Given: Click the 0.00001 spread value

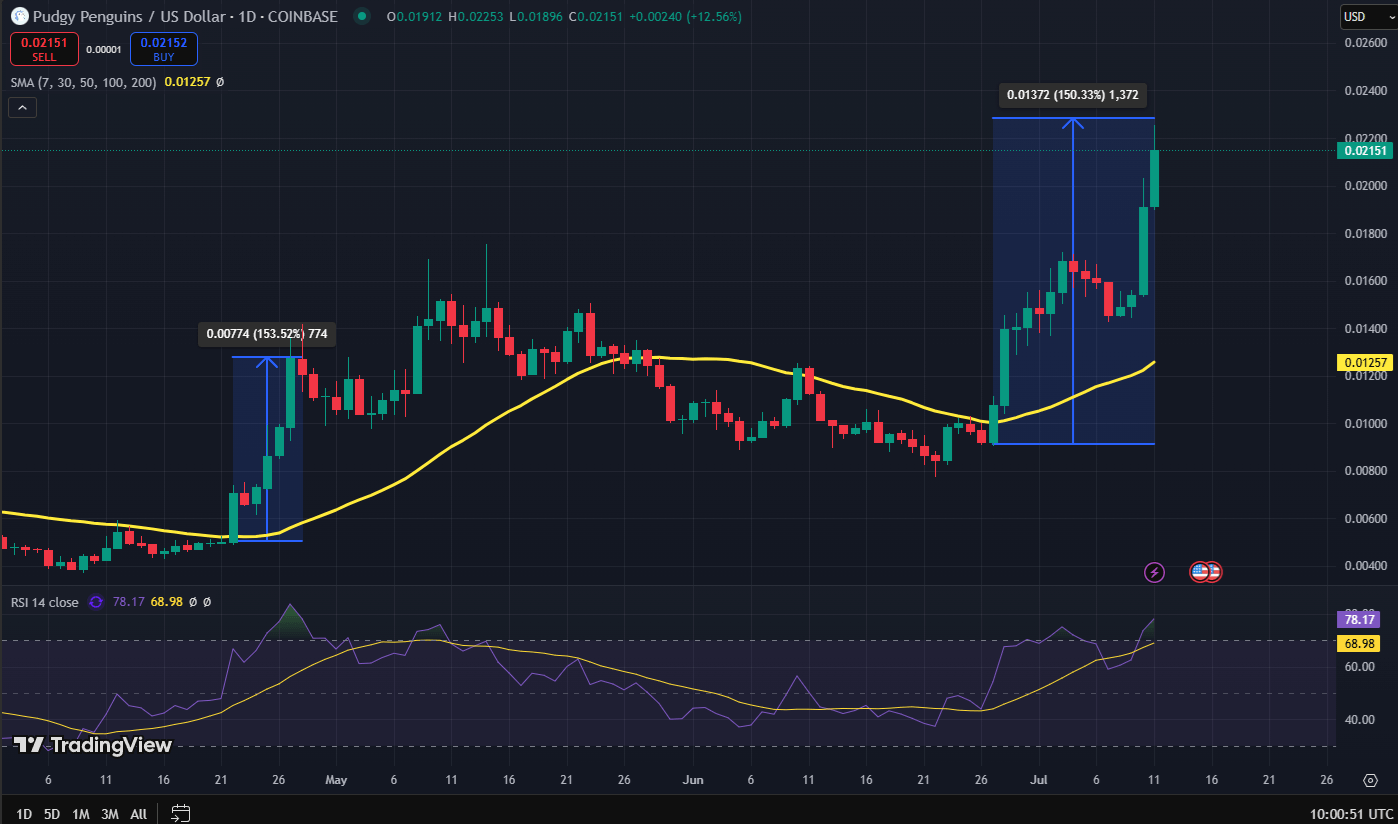Looking at the screenshot, I should (x=104, y=49).
